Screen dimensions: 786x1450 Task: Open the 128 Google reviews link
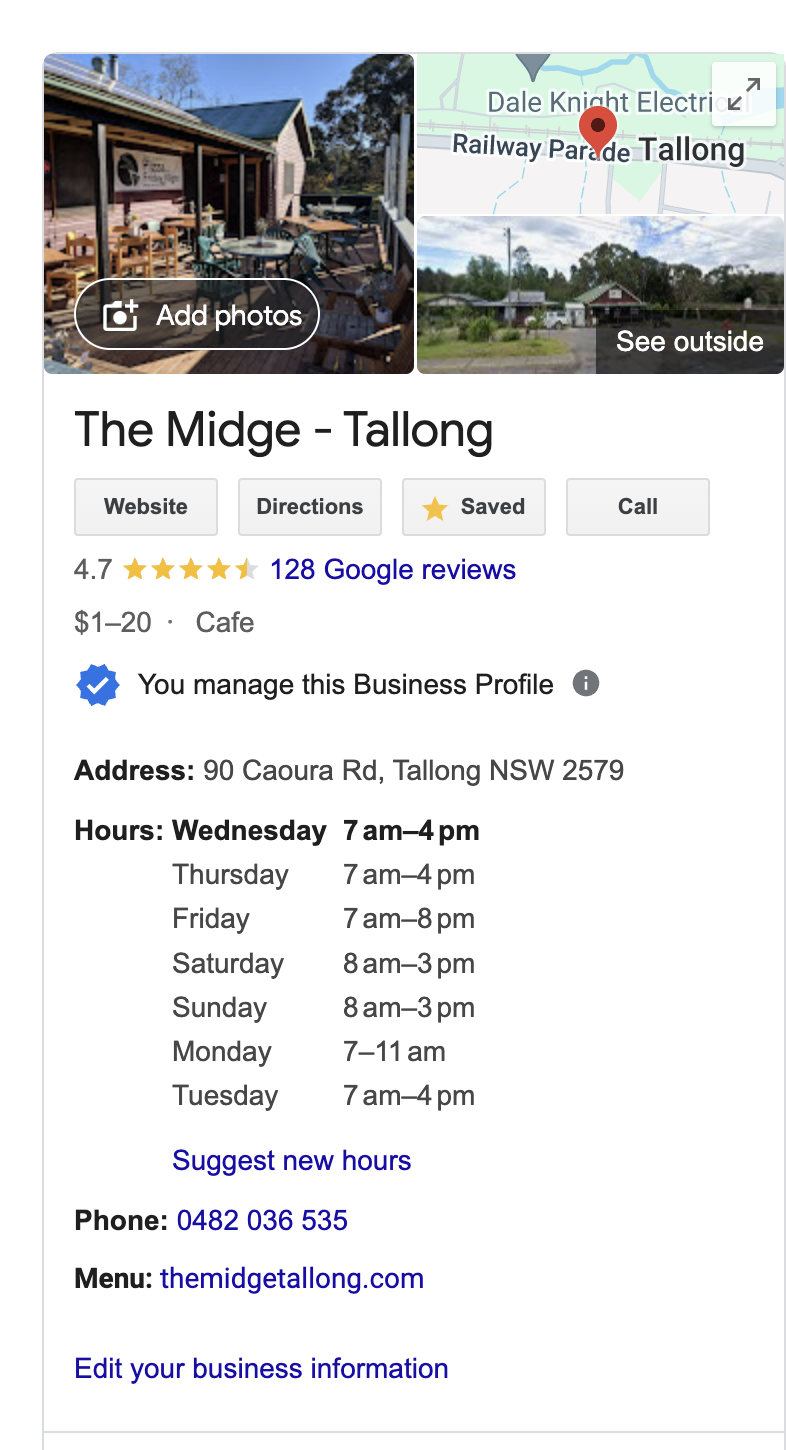pyautogui.click(x=393, y=570)
